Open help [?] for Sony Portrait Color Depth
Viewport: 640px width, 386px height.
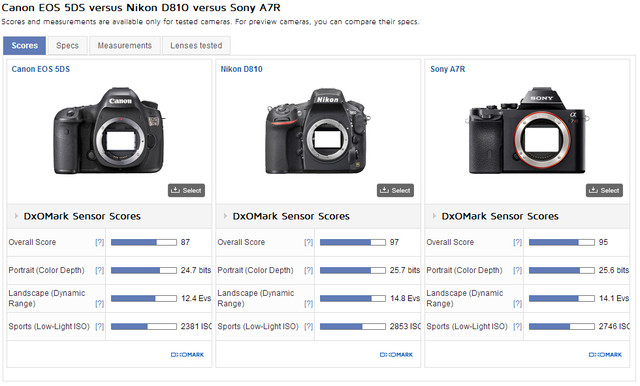518,270
